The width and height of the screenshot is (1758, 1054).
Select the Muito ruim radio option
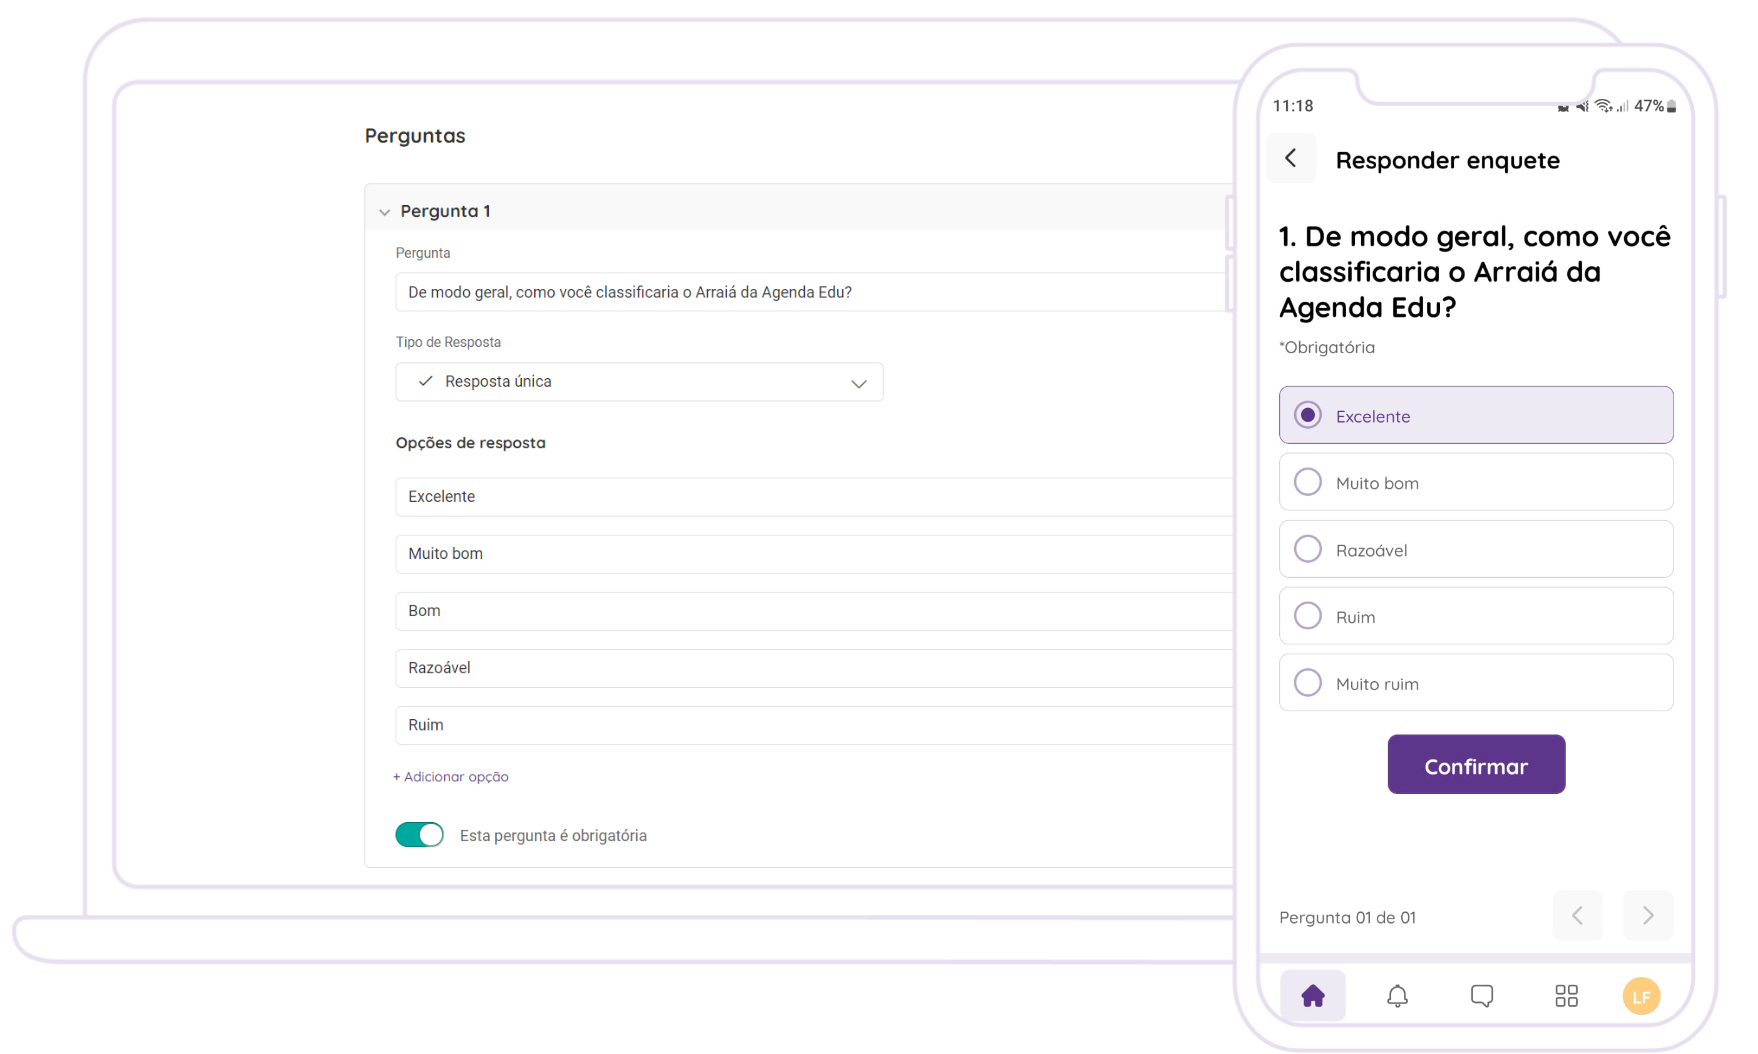click(1476, 683)
